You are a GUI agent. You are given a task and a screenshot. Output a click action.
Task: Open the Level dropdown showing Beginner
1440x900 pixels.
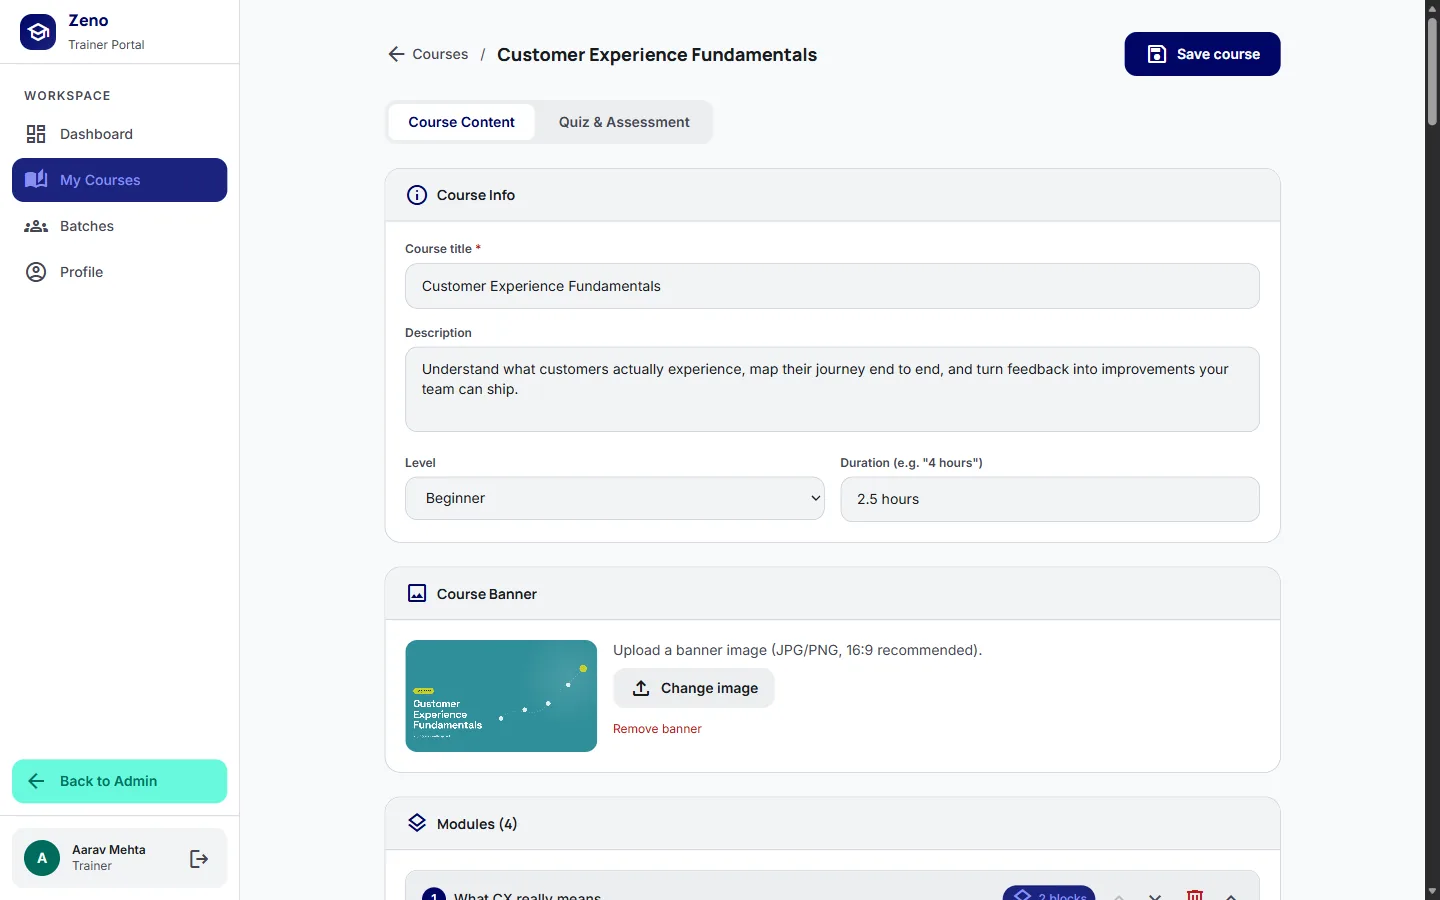615,498
